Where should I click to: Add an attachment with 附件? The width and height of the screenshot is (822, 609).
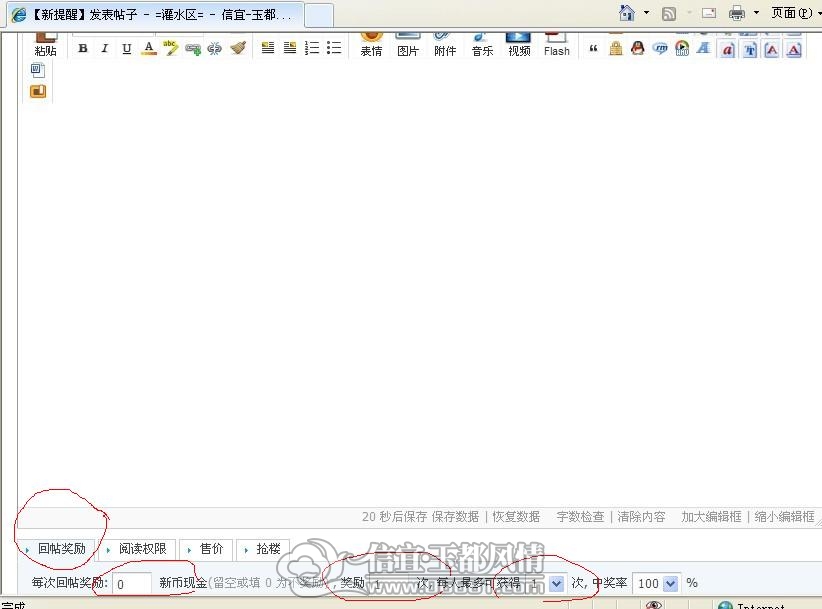click(445, 45)
